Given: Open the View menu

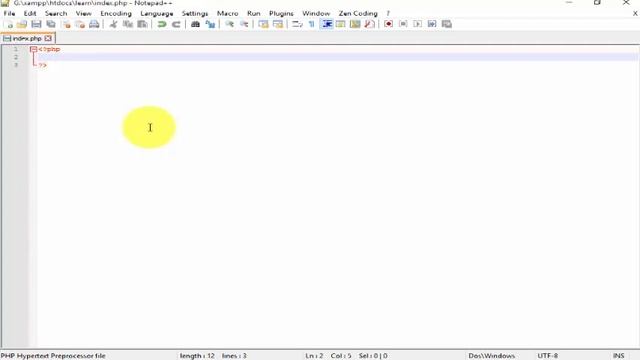Looking at the screenshot, I should (x=84, y=13).
